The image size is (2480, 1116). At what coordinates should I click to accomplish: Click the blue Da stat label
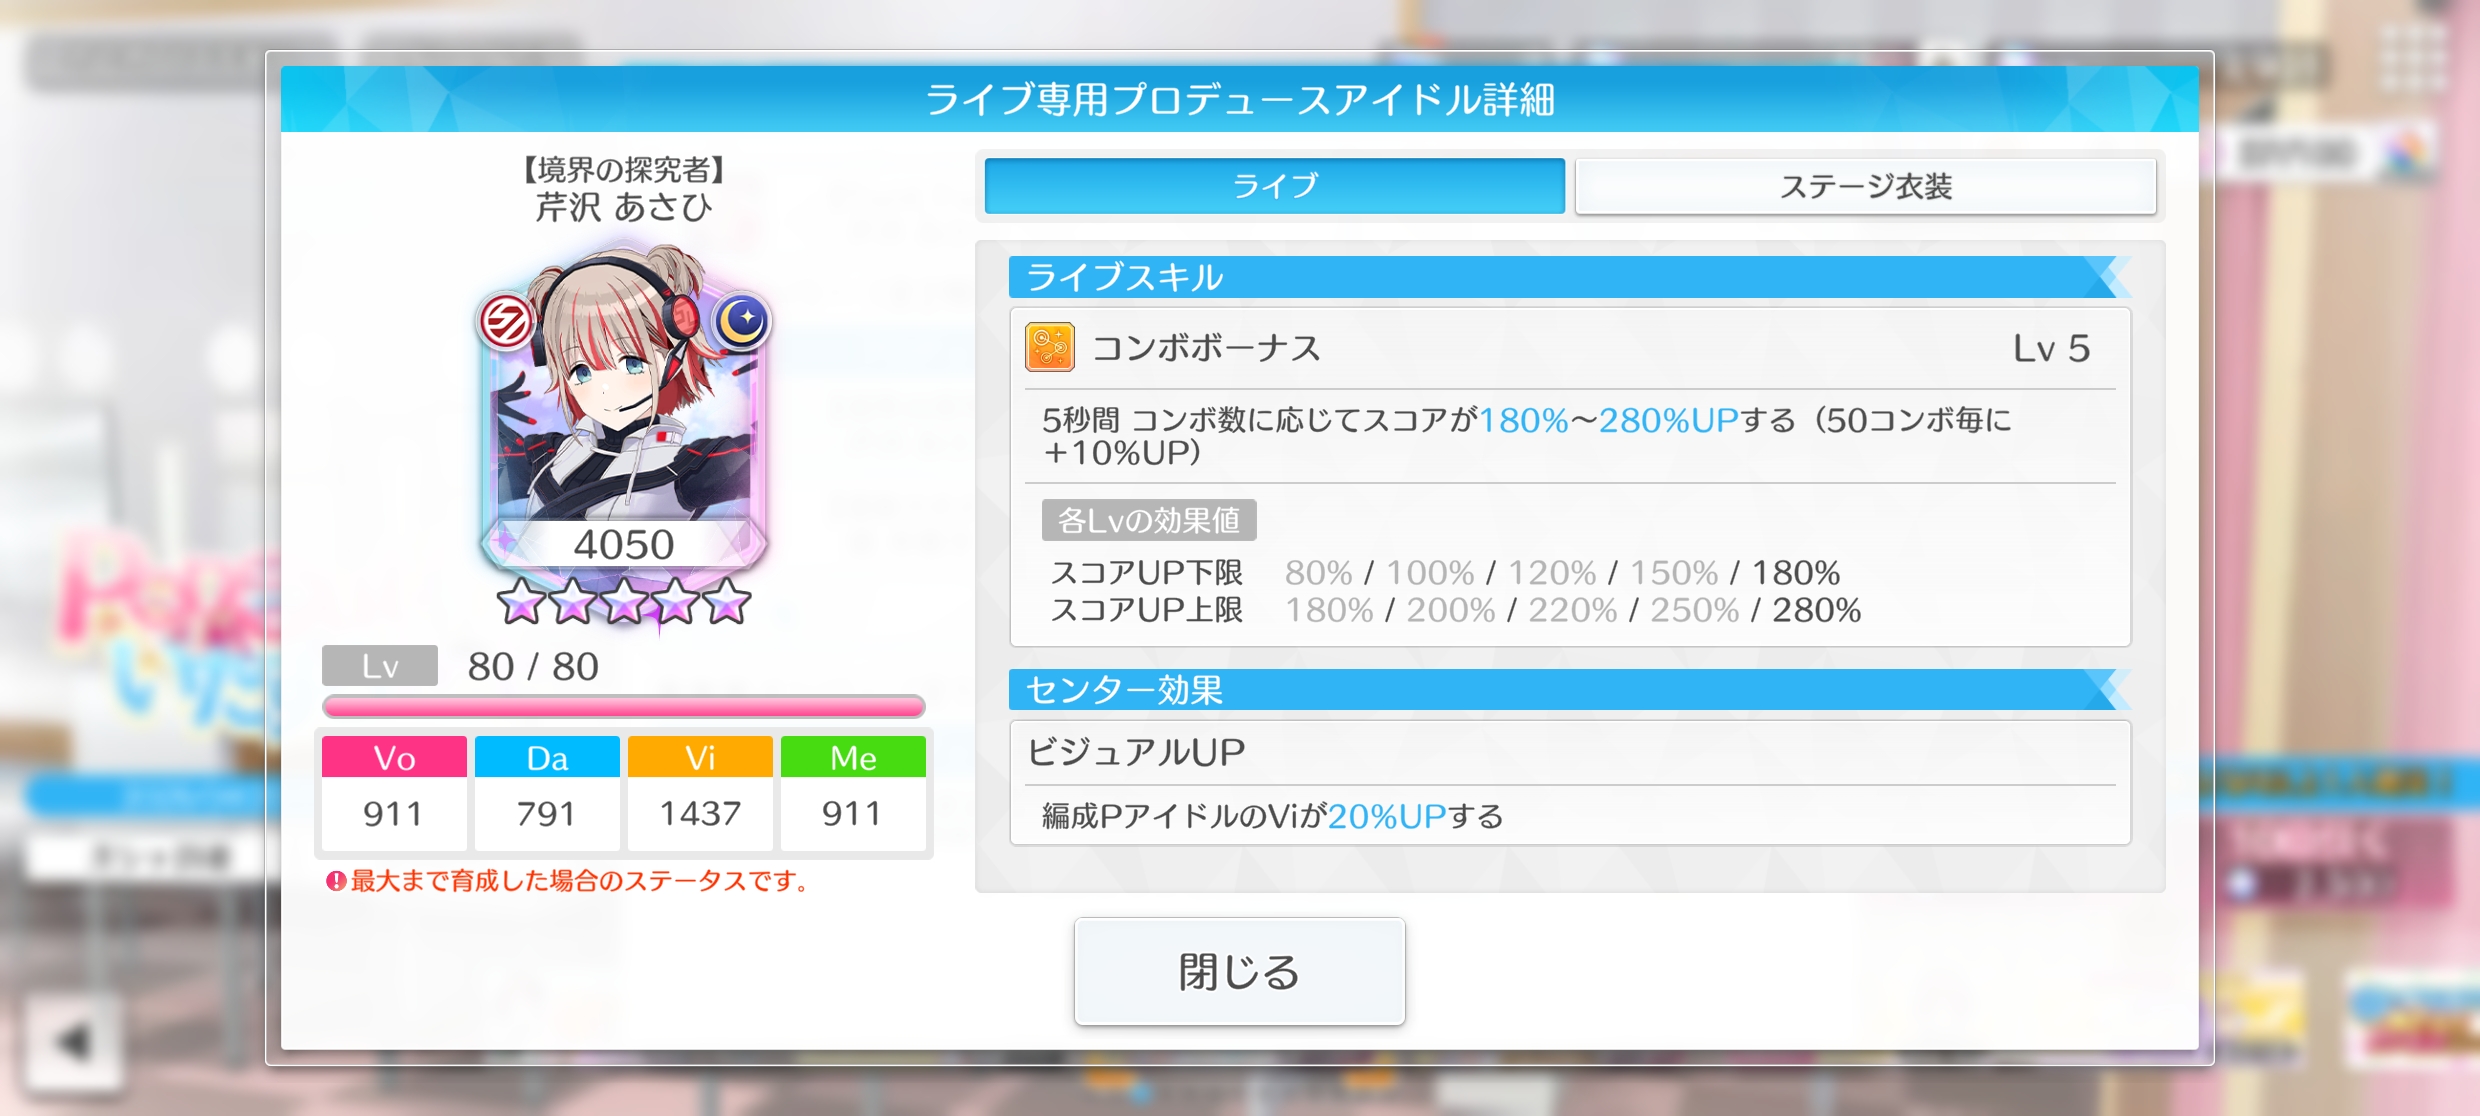(547, 757)
